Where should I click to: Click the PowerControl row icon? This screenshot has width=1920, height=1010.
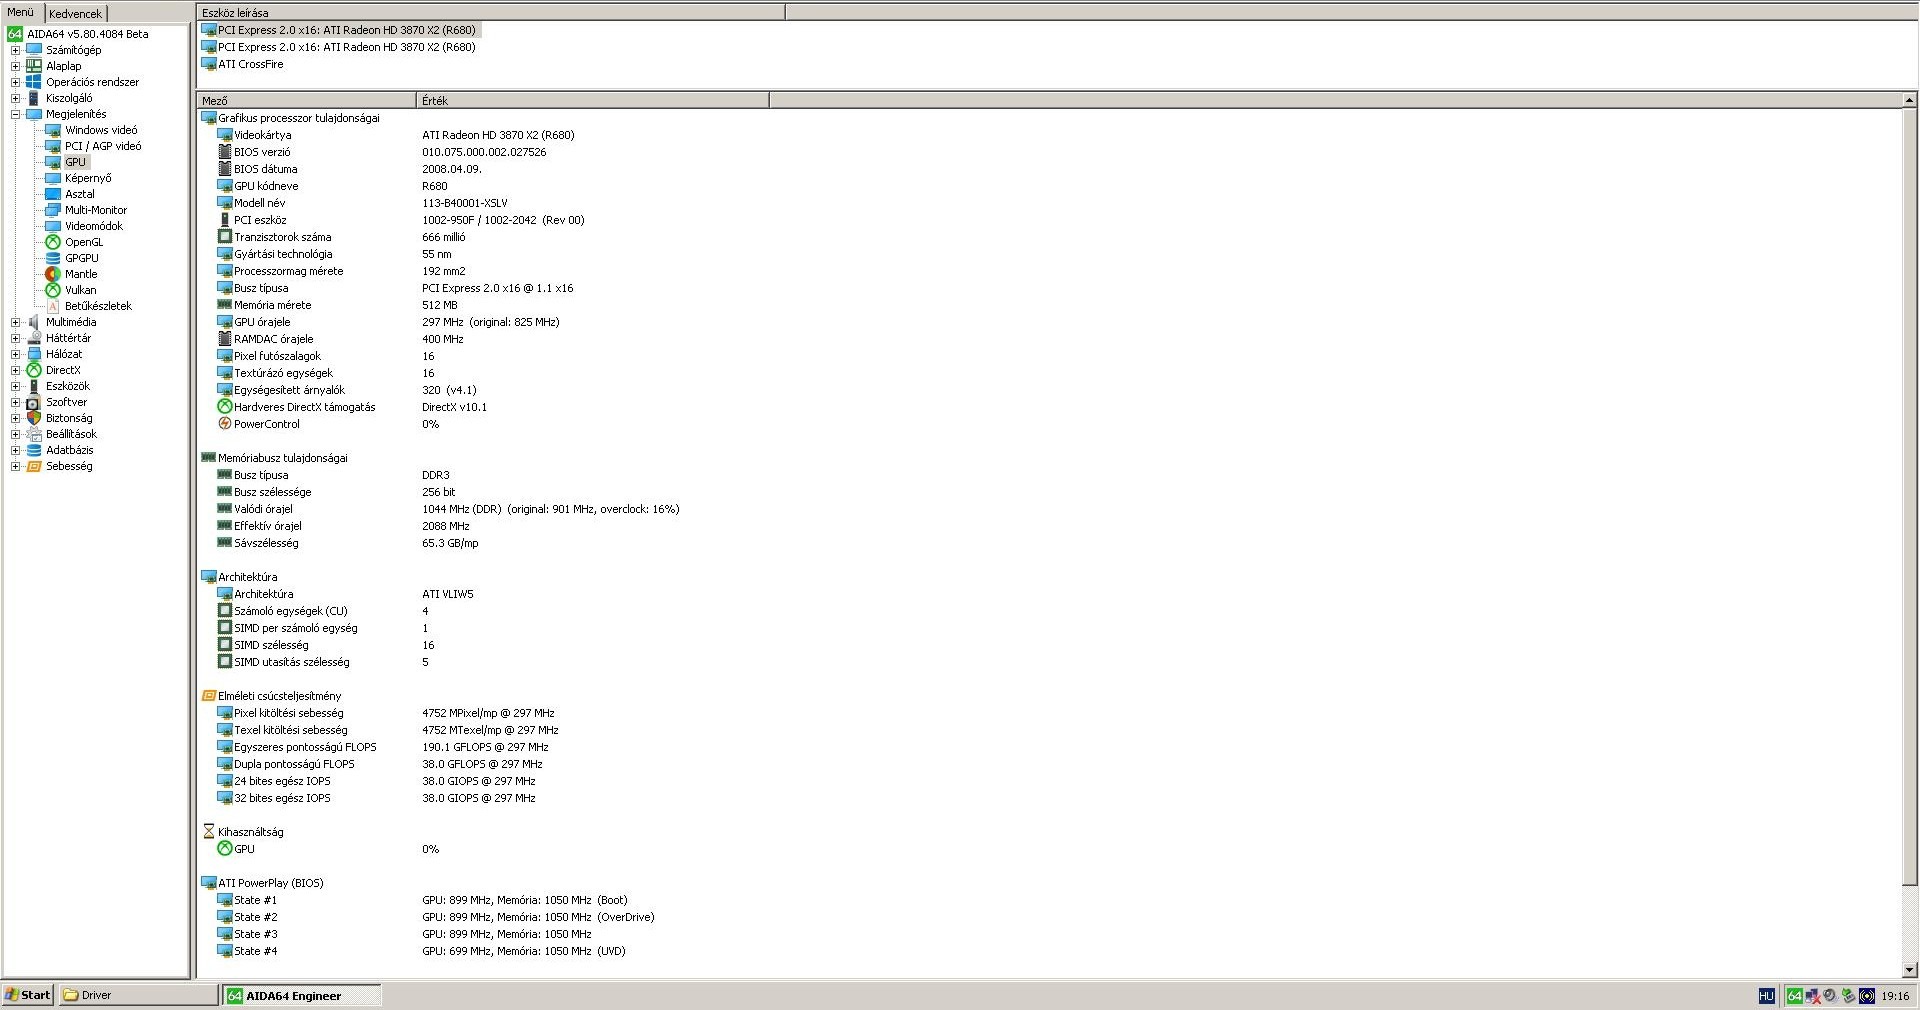pos(225,424)
